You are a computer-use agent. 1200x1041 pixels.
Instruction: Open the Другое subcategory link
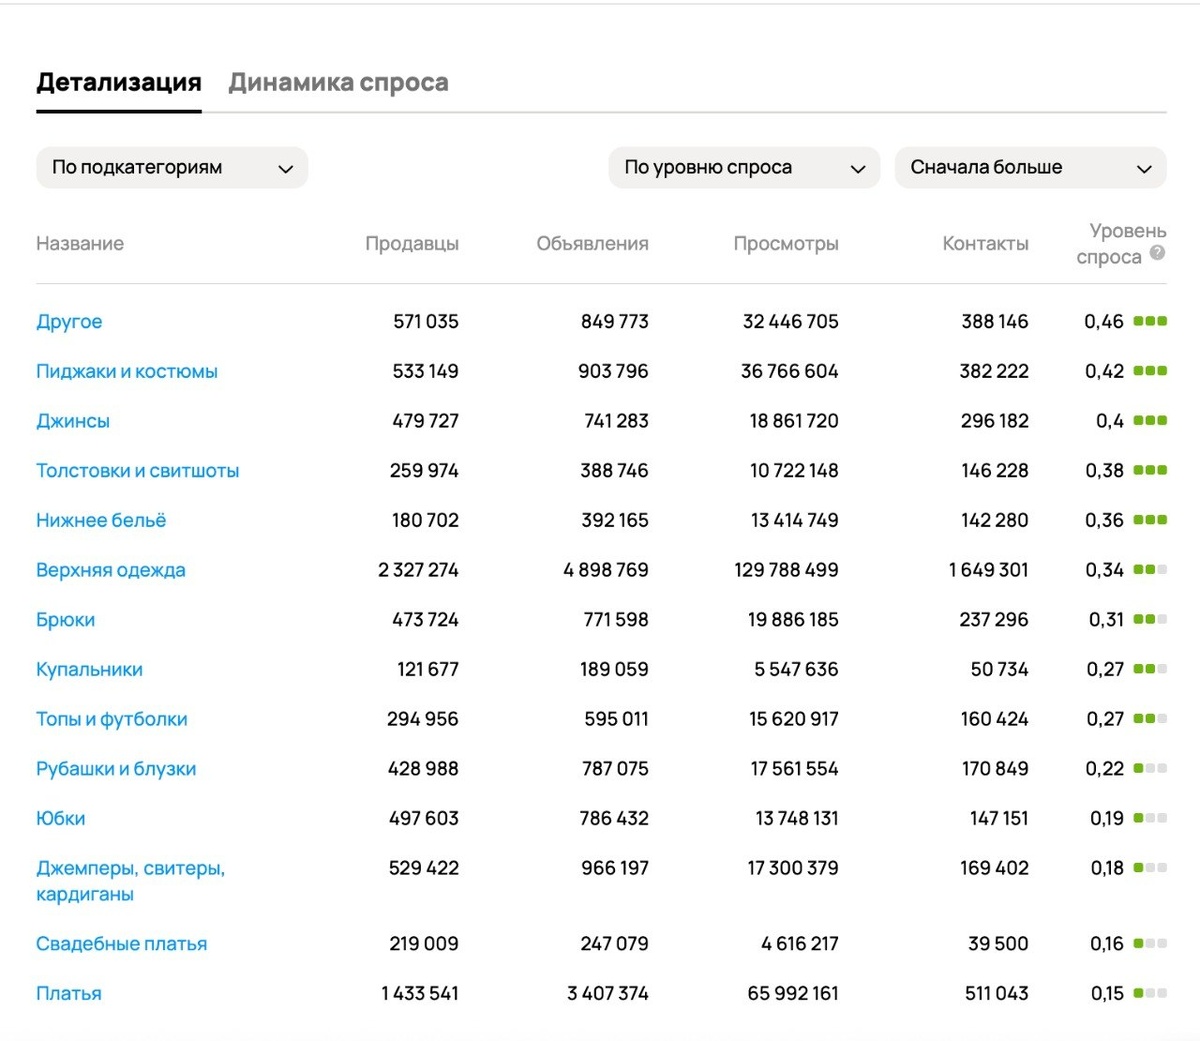[69, 322]
